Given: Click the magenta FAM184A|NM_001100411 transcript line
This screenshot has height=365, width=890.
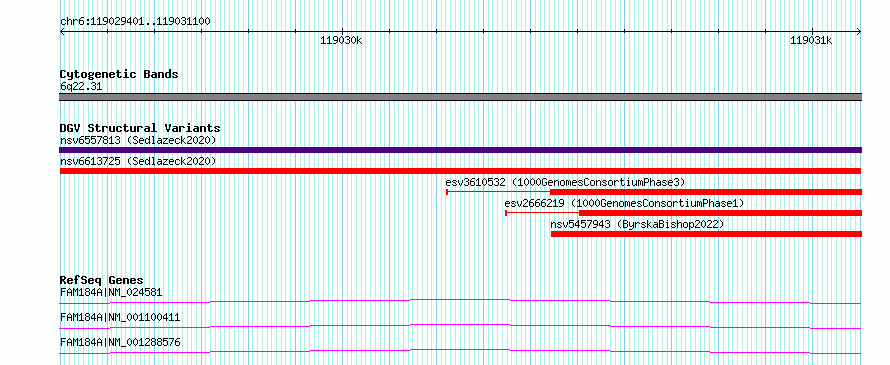Looking at the screenshot, I should coord(460,326).
